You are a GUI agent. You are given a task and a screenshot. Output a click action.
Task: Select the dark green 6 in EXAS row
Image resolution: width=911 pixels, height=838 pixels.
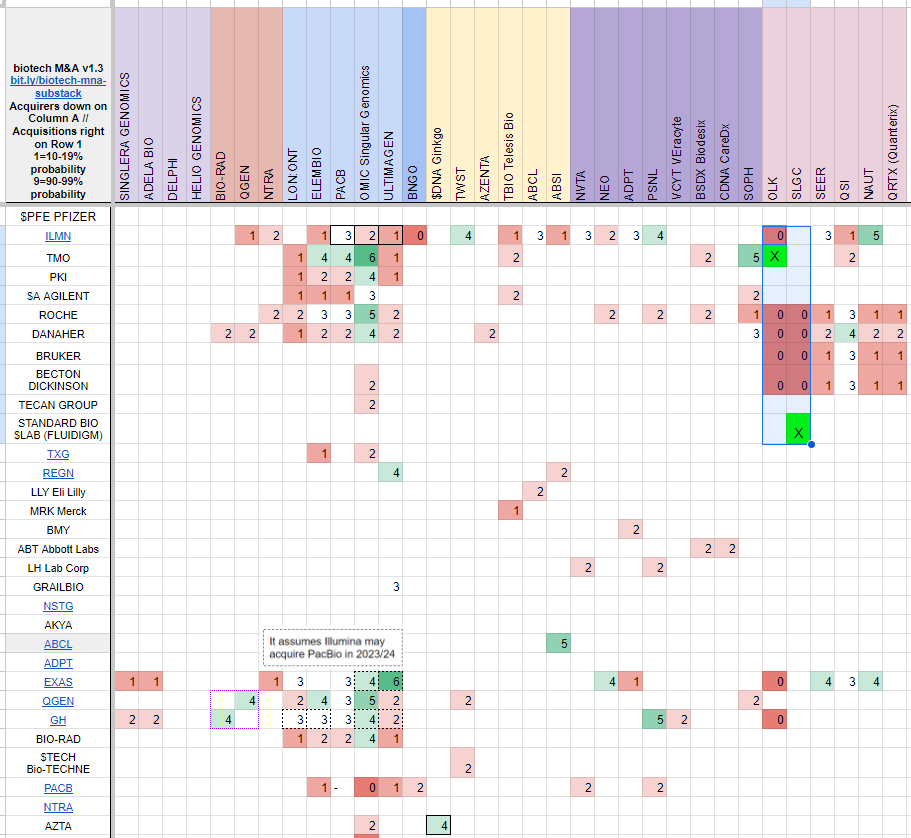390,682
